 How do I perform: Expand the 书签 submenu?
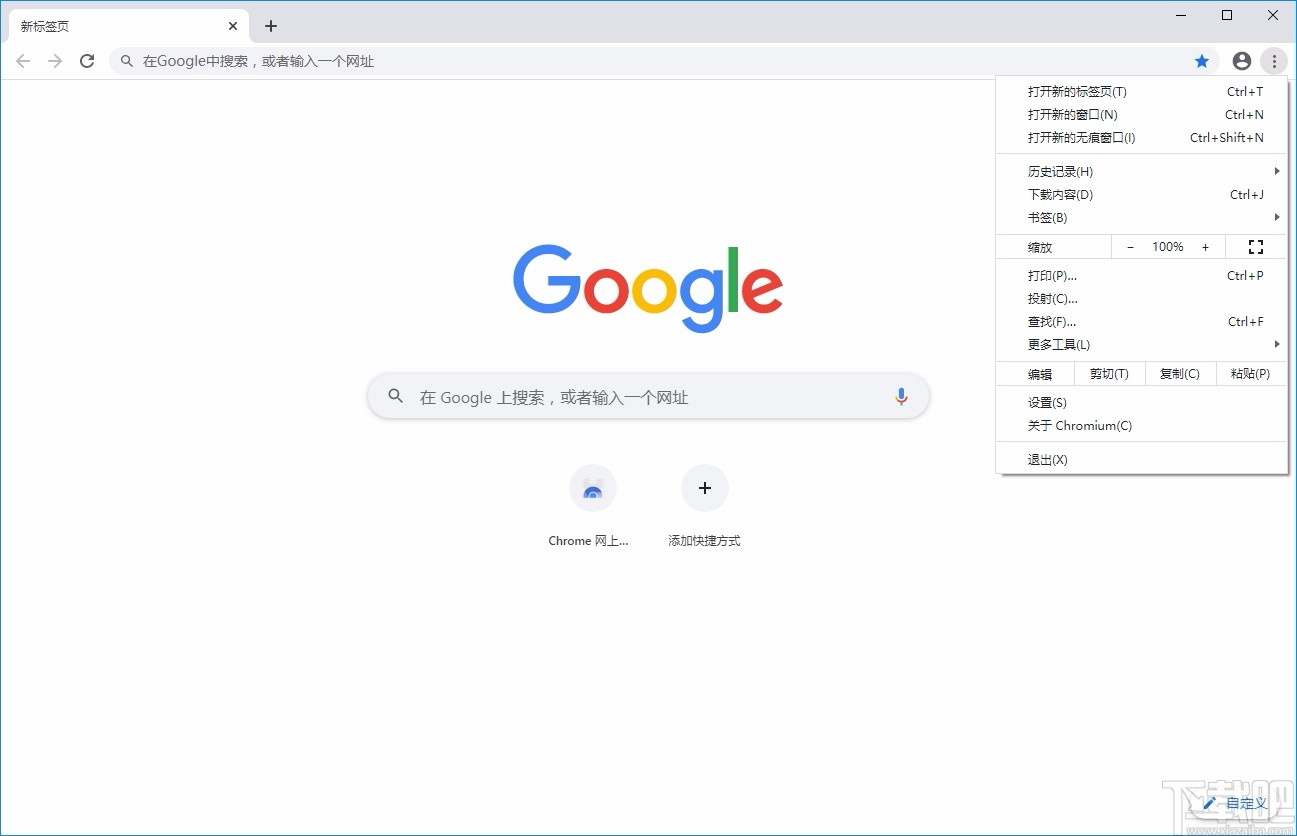[x=1047, y=217]
